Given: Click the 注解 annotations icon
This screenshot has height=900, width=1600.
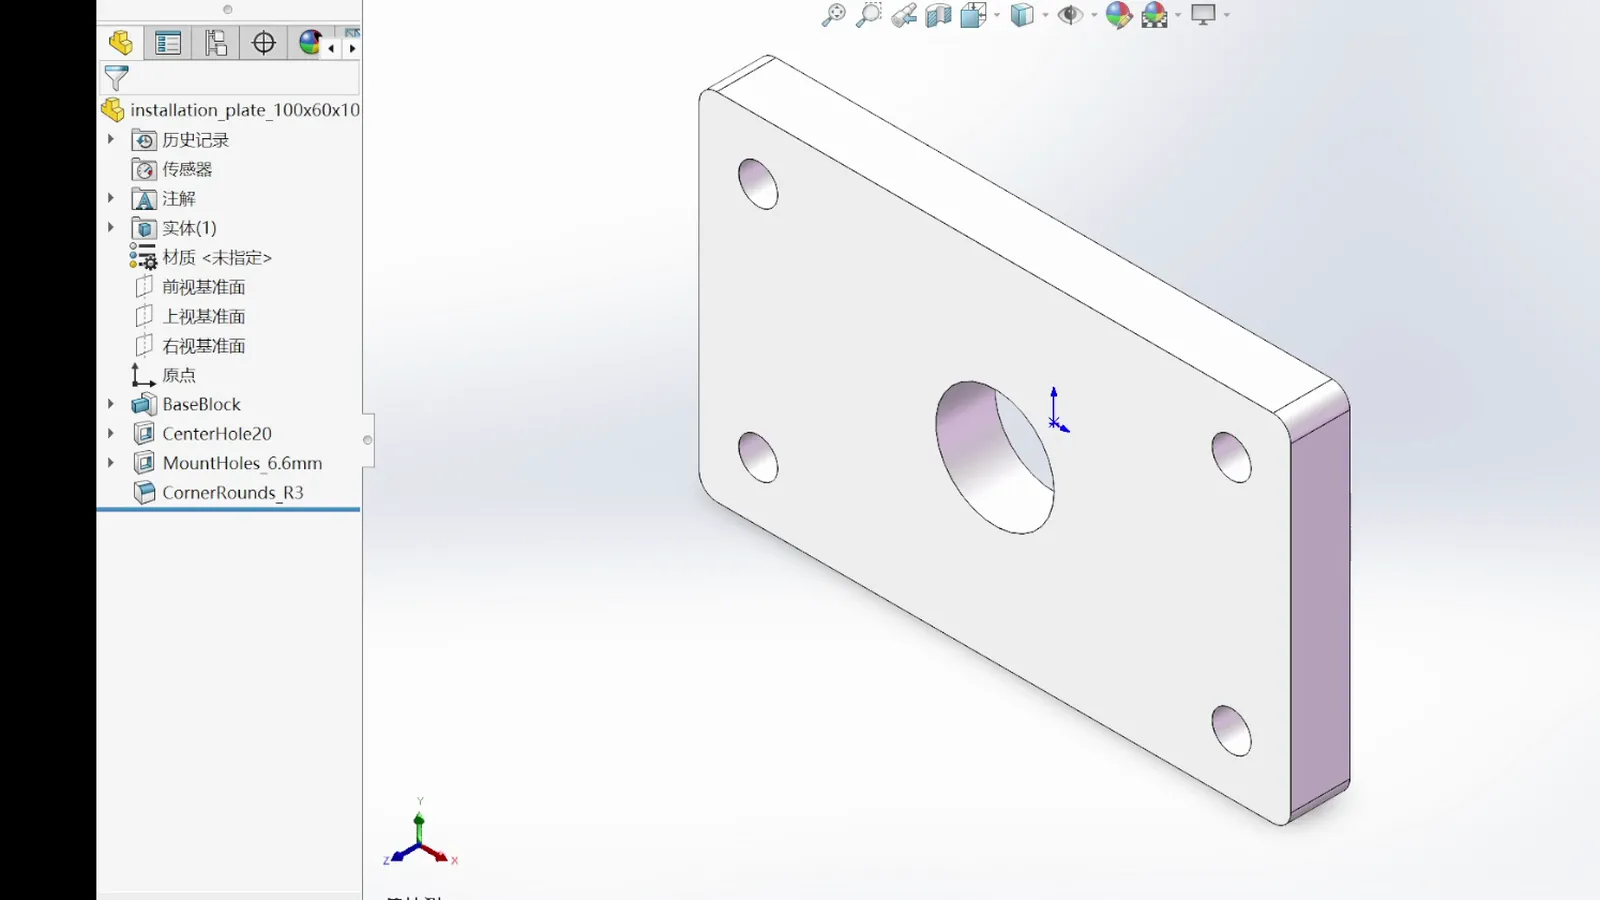Looking at the screenshot, I should click(x=144, y=199).
